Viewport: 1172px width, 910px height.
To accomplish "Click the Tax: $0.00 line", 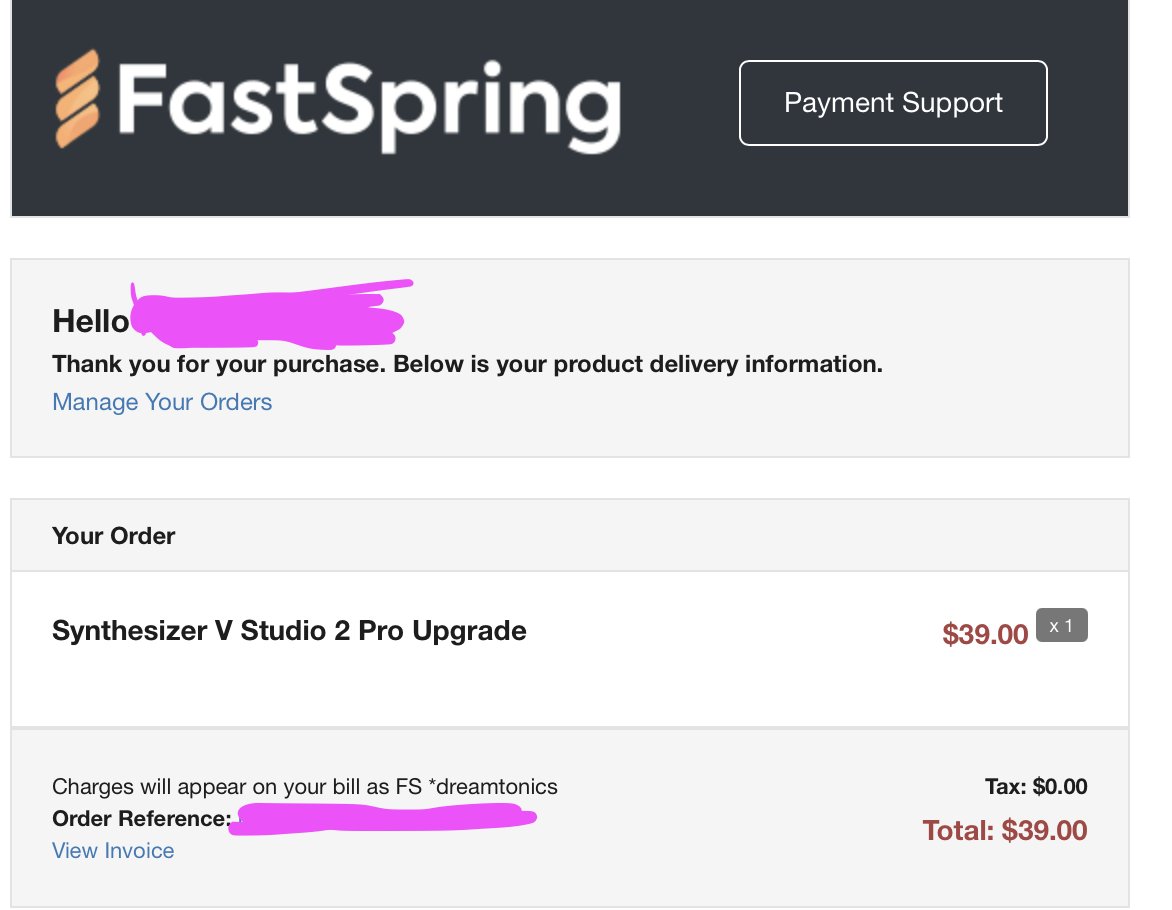I will click(1036, 787).
